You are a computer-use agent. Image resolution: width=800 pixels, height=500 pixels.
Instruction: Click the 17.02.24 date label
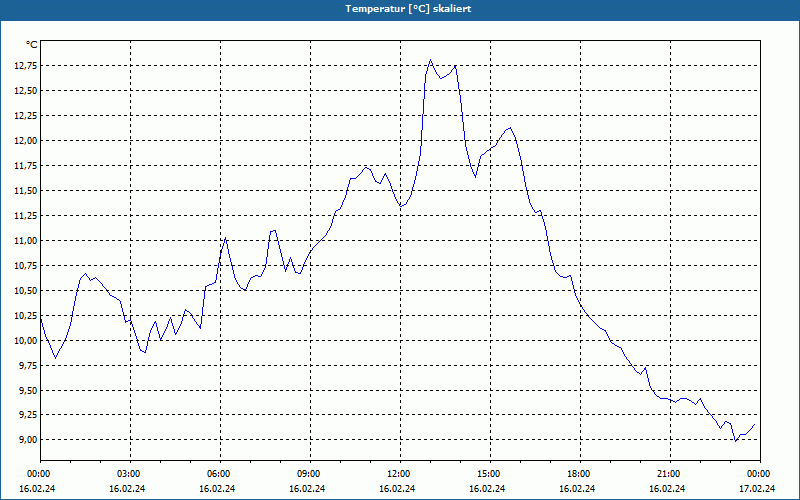[x=757, y=488]
